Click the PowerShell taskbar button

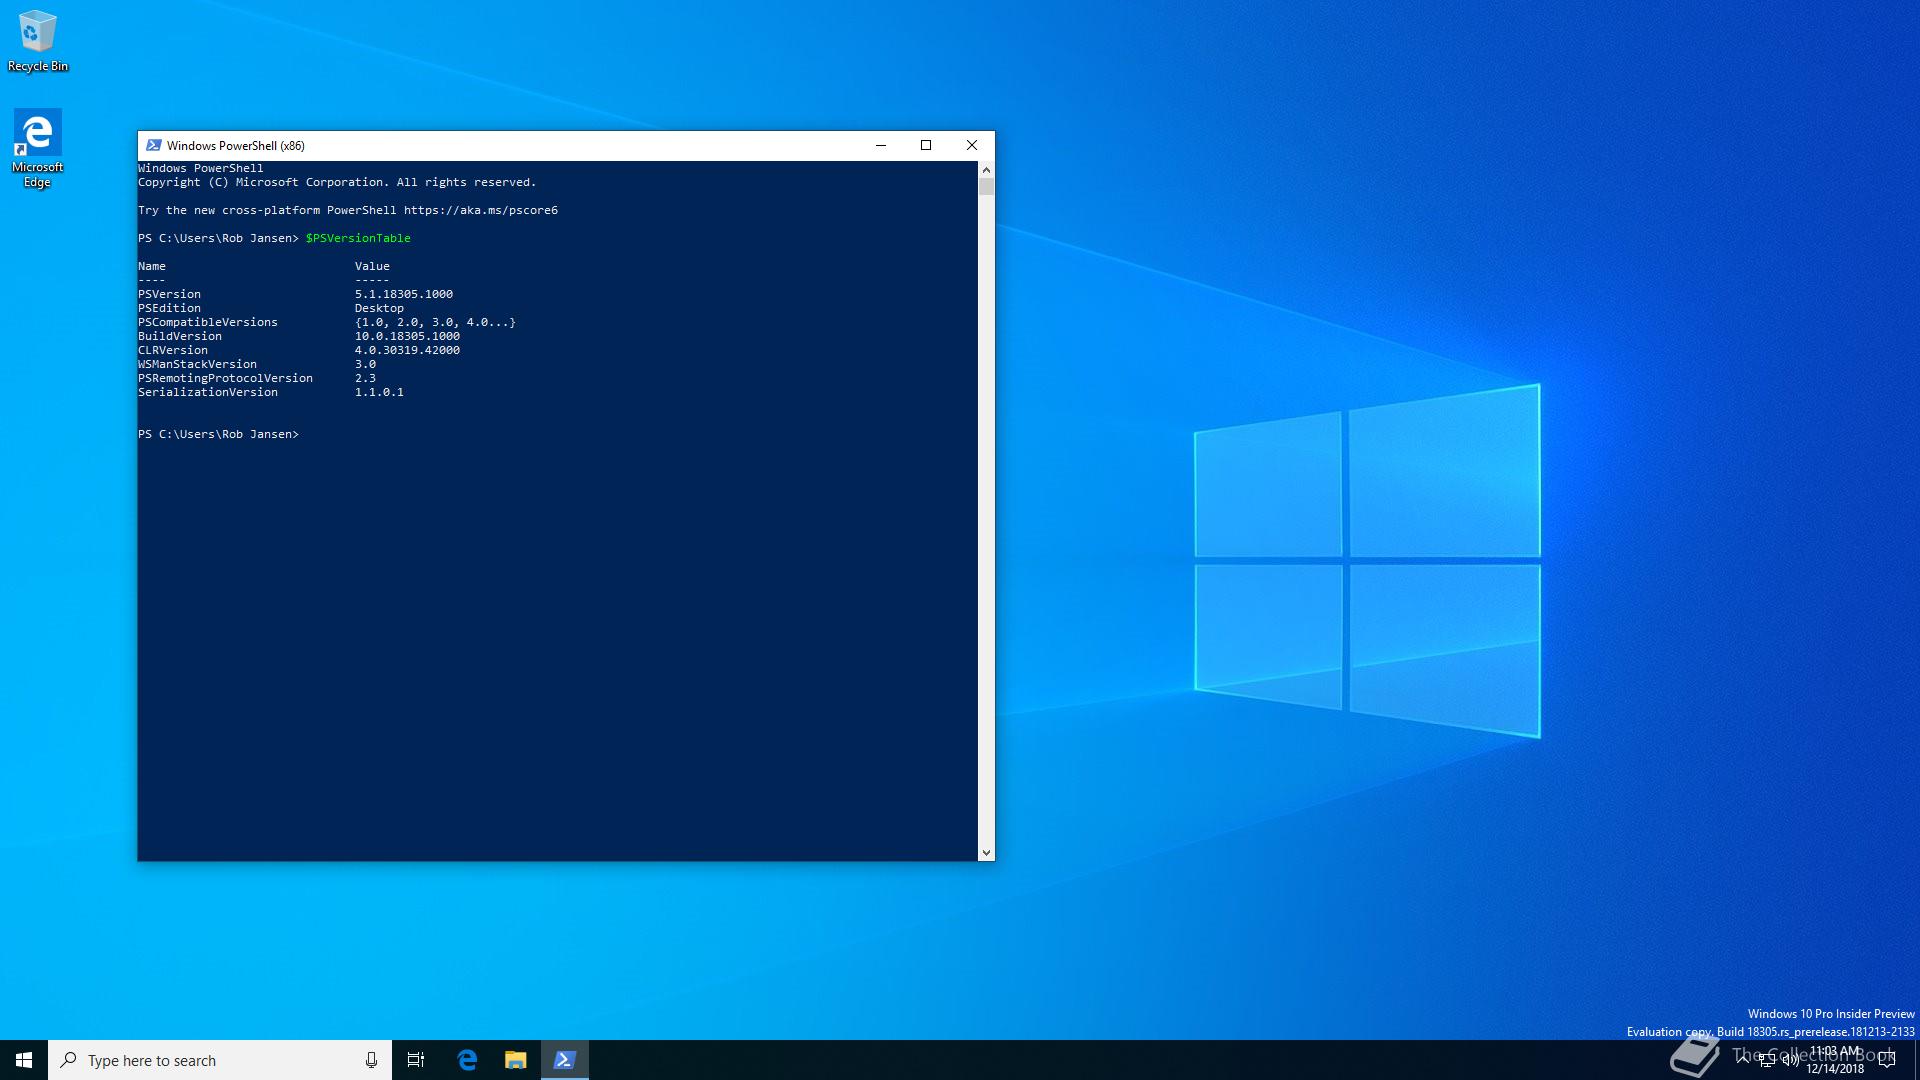(x=564, y=1060)
